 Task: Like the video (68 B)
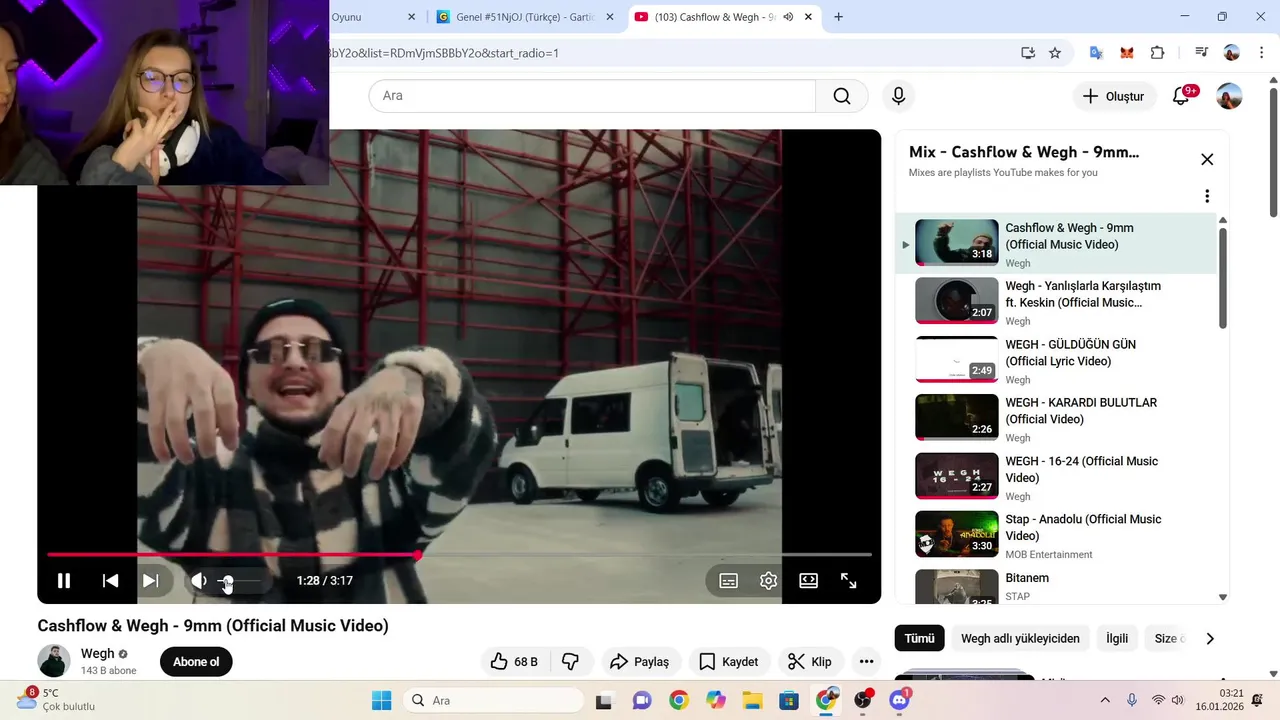pyautogui.click(x=514, y=662)
